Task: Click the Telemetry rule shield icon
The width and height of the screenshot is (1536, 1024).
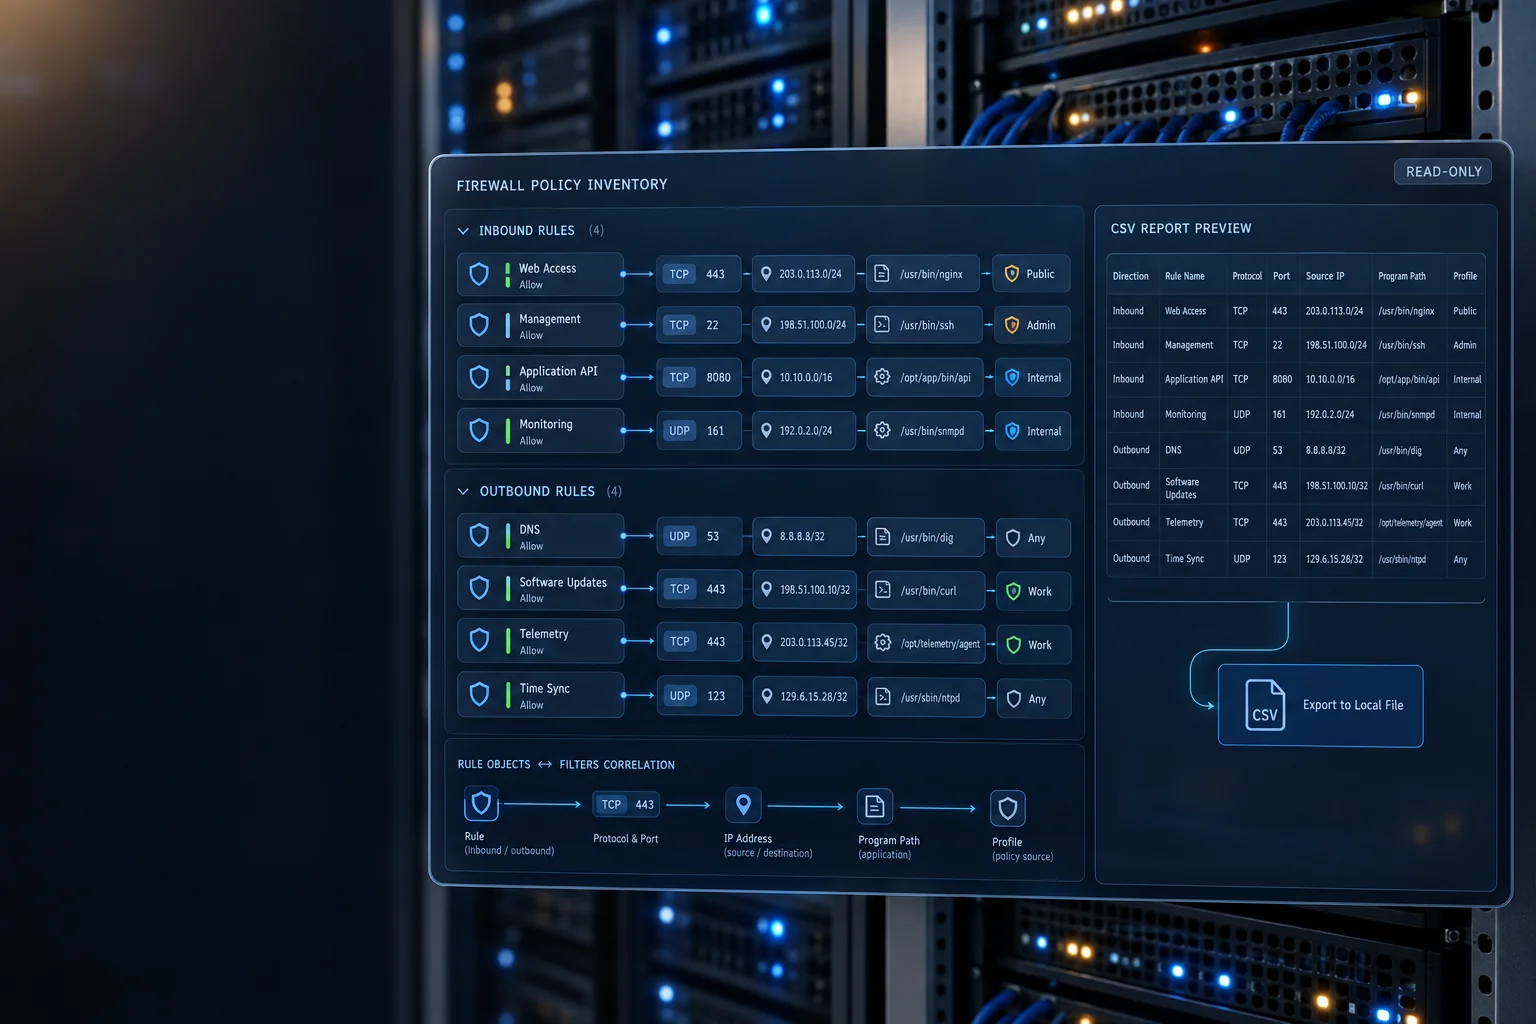Action: (x=479, y=641)
